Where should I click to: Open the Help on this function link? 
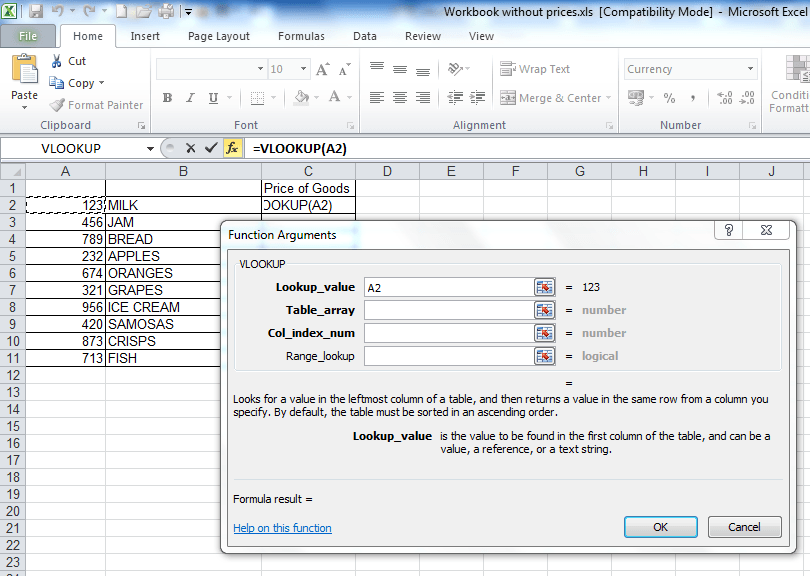click(x=283, y=528)
